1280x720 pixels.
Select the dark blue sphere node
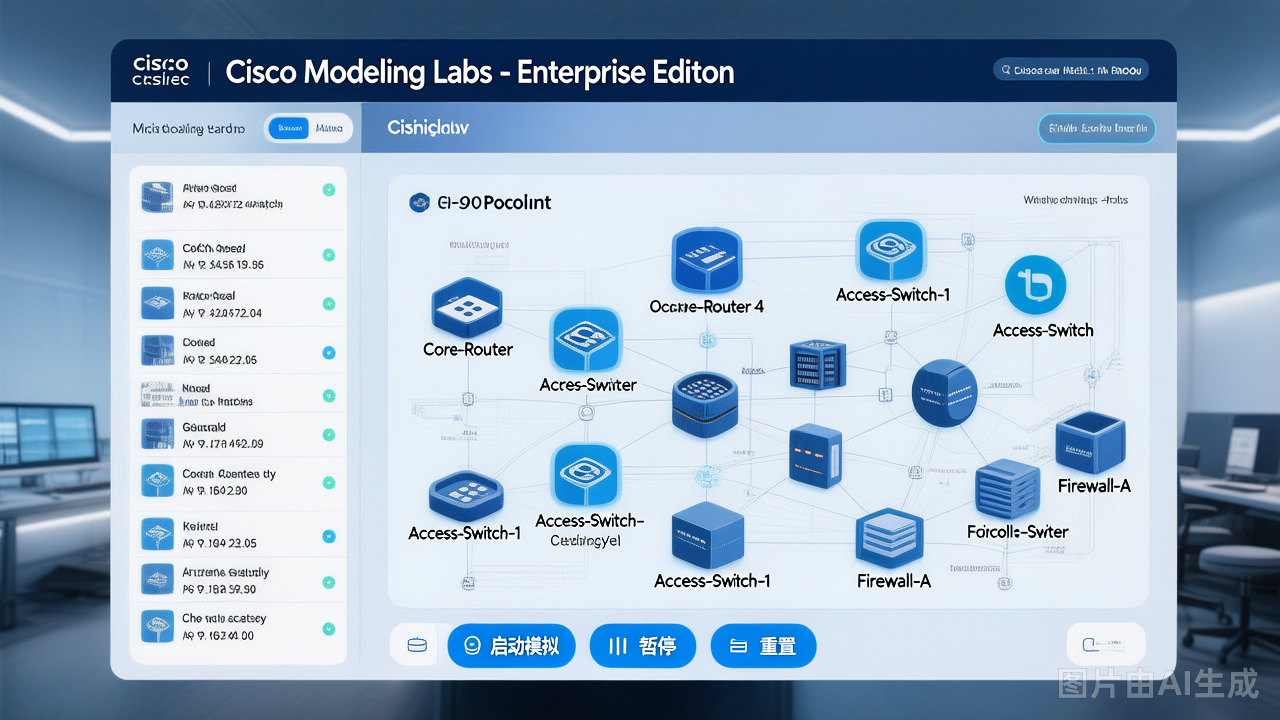coord(945,392)
